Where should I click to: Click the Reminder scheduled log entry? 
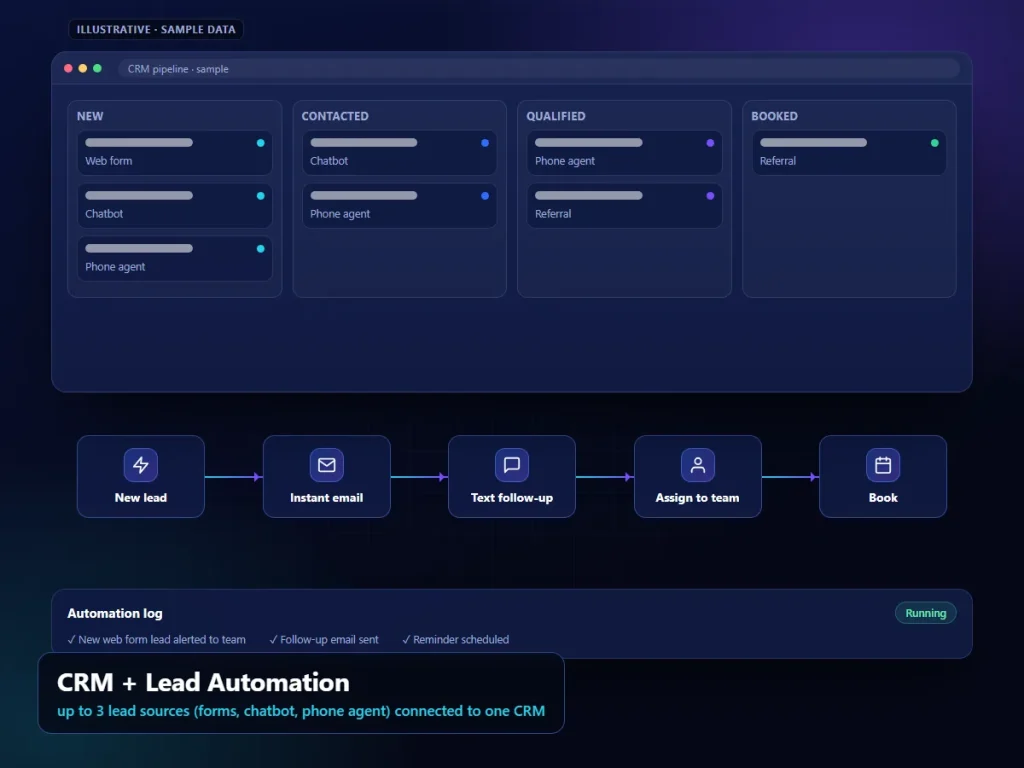click(456, 640)
